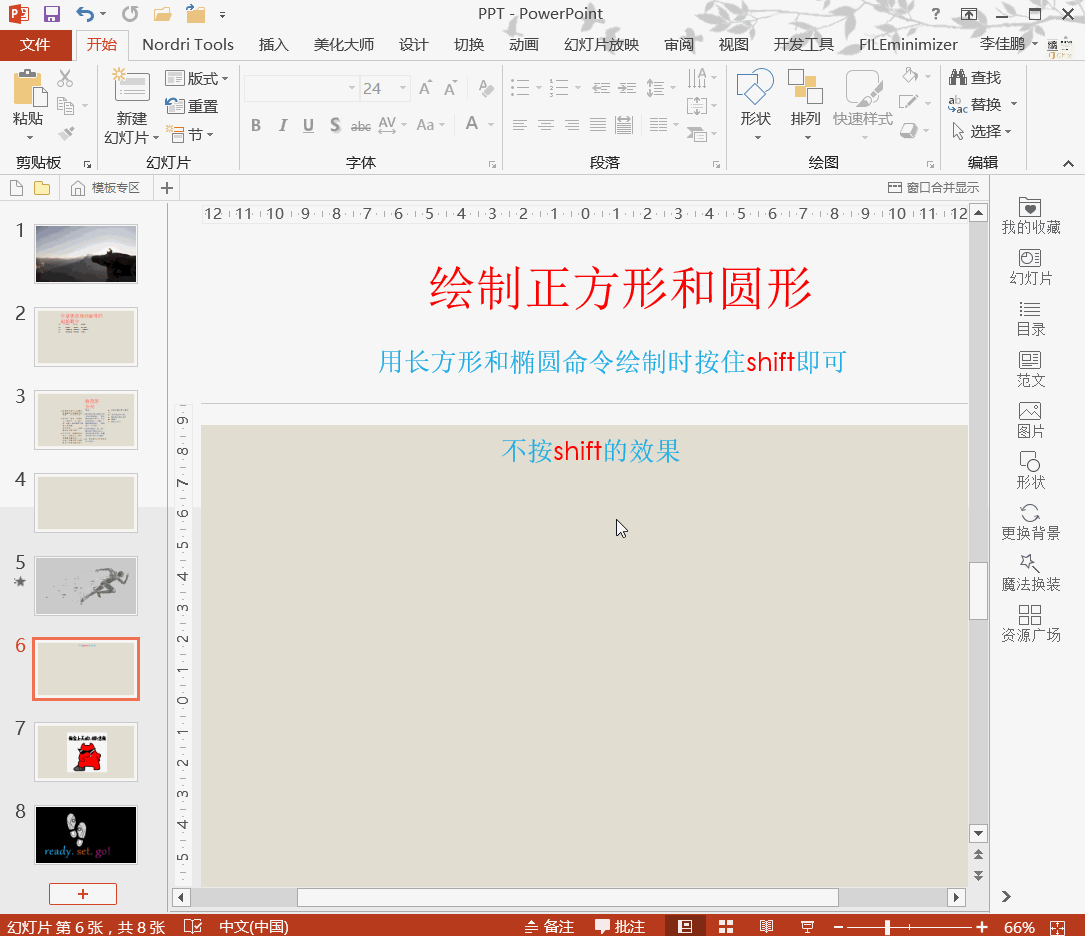Click the Format Painter brush icon

click(x=66, y=133)
